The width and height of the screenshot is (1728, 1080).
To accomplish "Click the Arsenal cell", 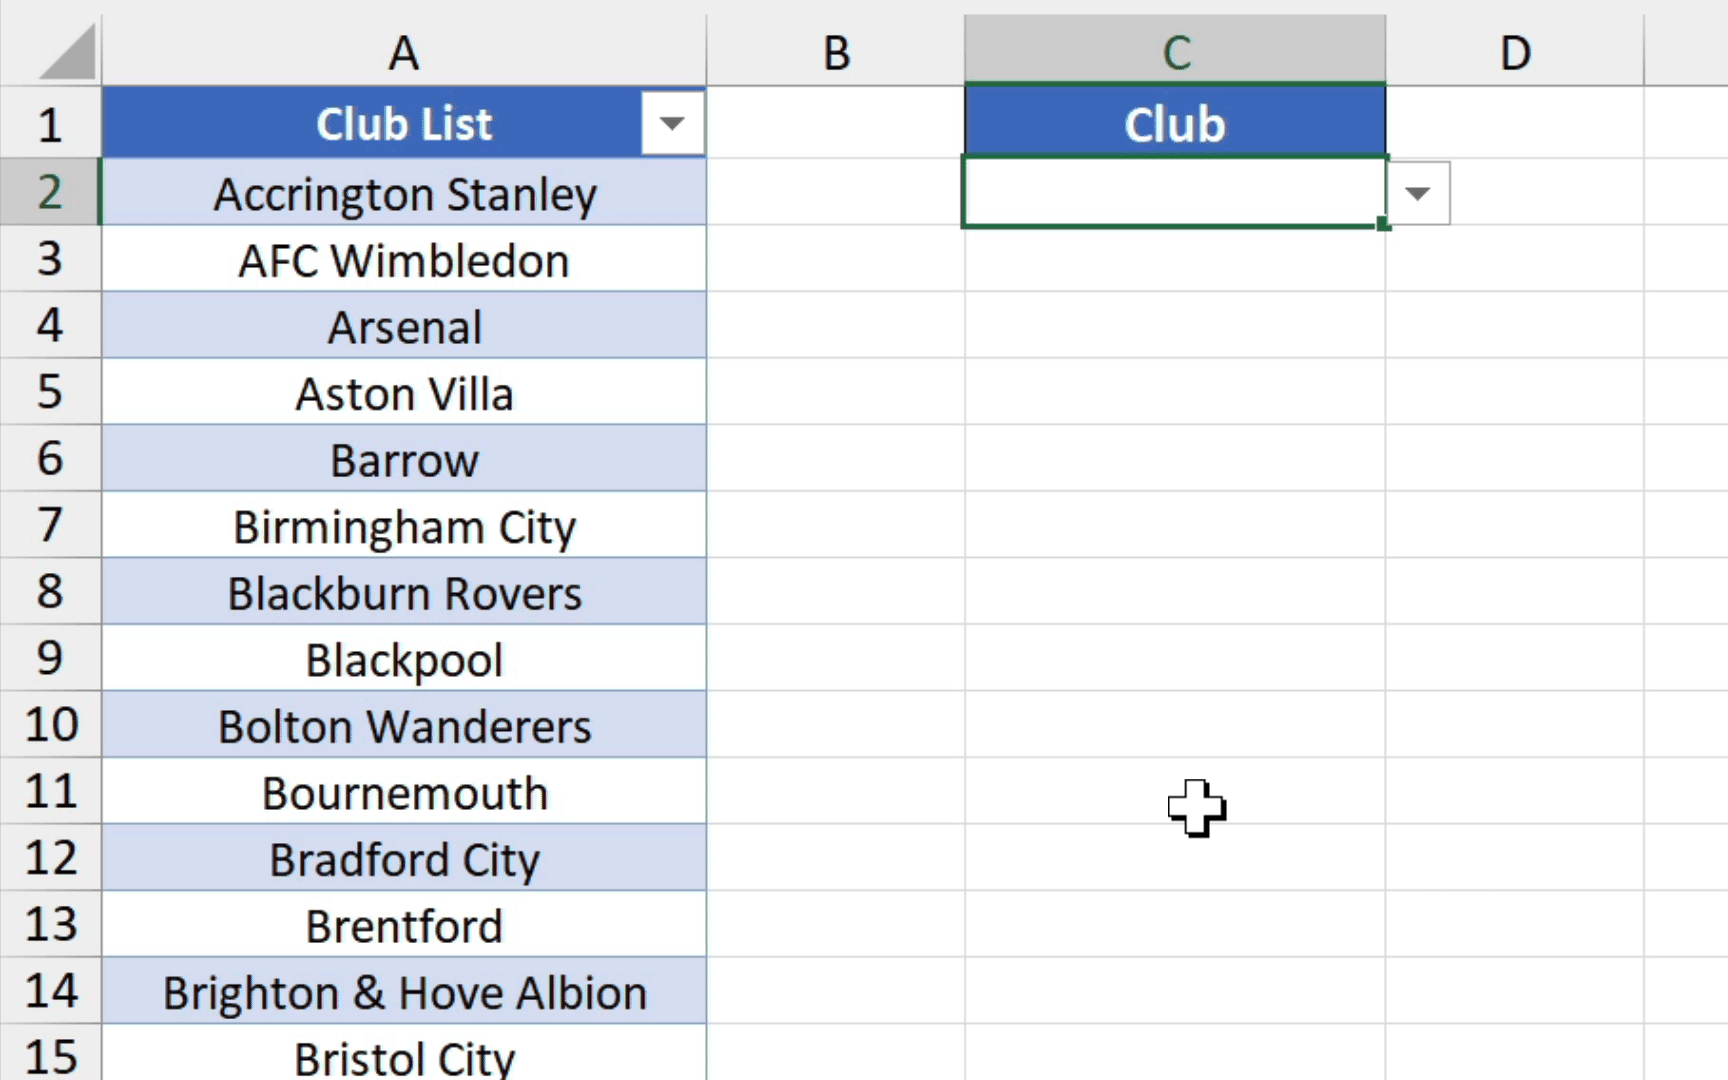I will [404, 327].
